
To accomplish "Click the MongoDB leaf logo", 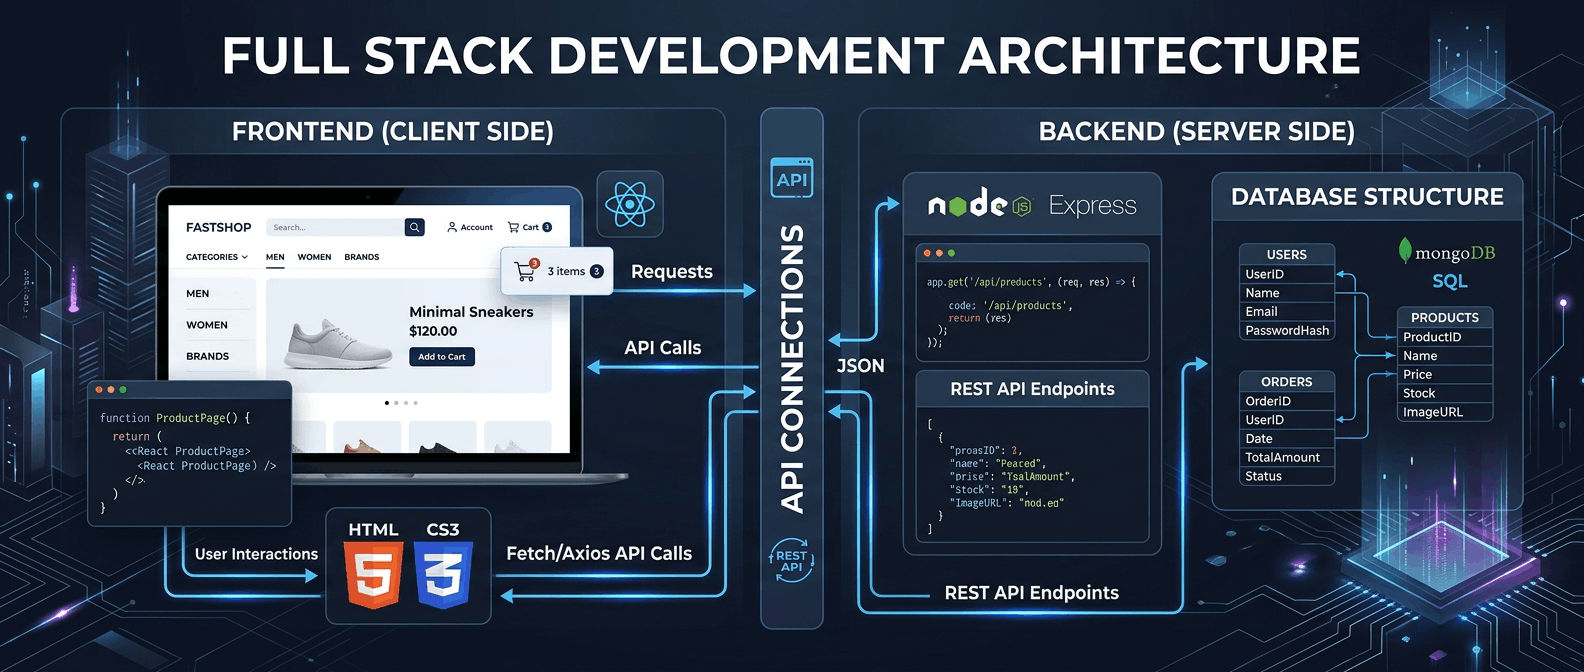I will [x=1405, y=250].
